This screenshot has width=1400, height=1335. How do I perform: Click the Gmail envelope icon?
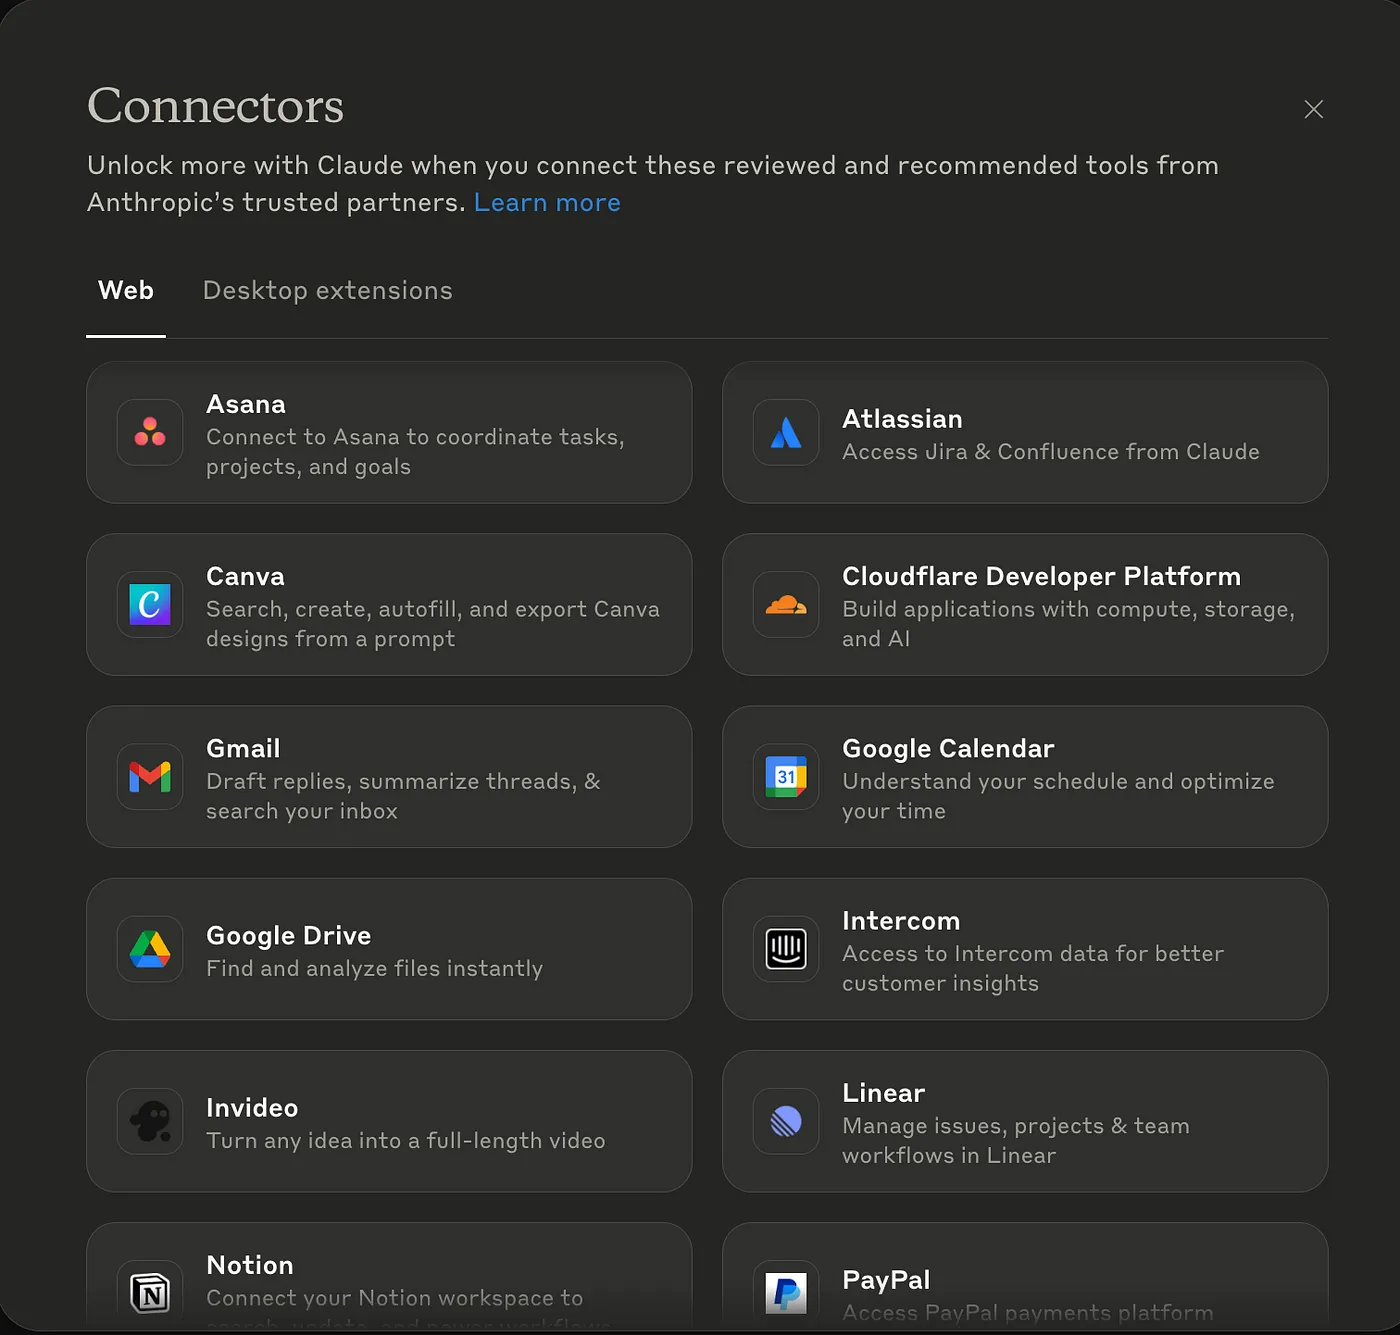(150, 776)
